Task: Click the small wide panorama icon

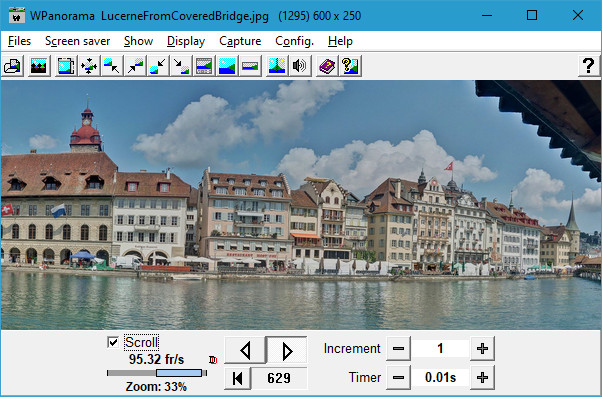Action: click(x=250, y=66)
